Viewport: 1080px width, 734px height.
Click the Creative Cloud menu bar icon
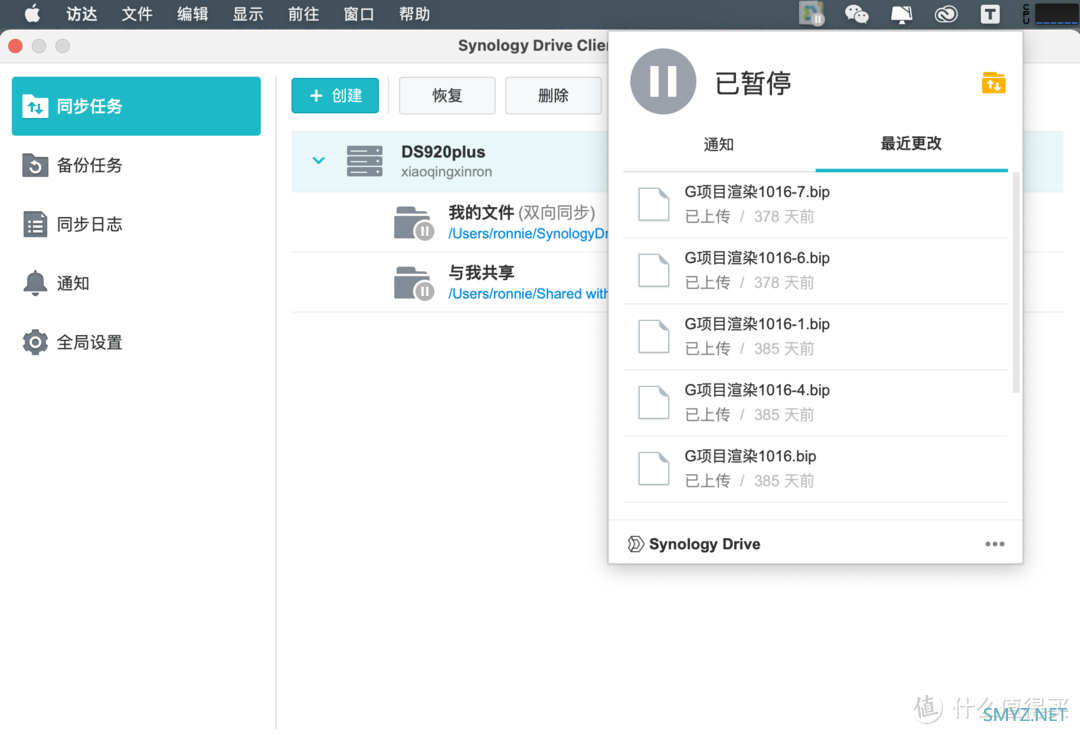click(946, 14)
